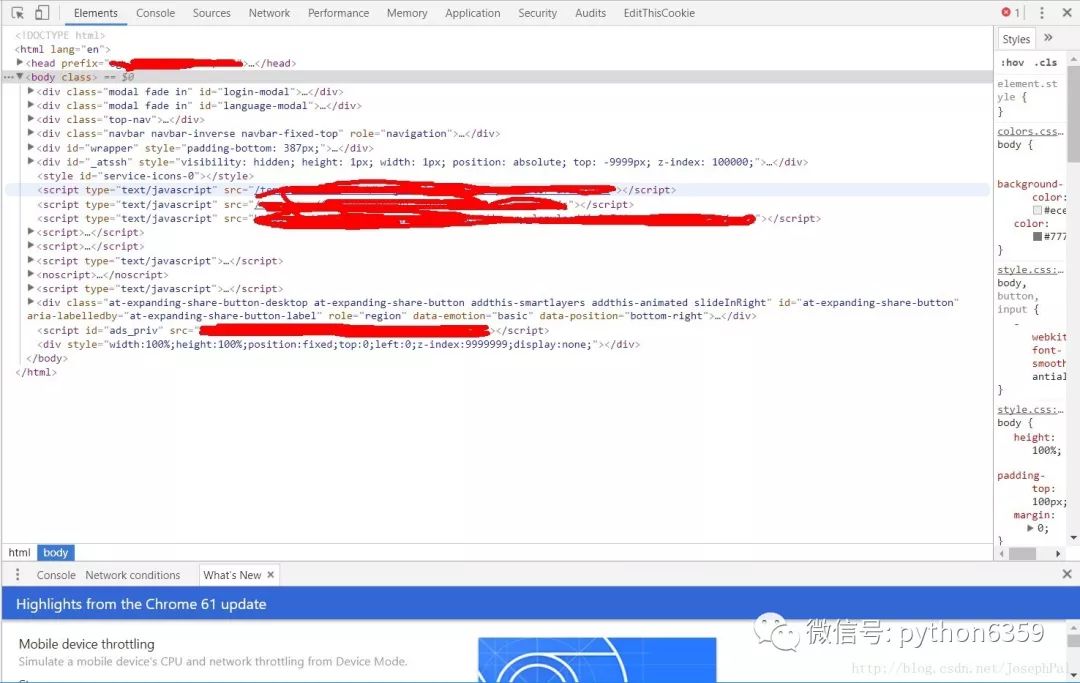Select the closing </html> tag row

pos(36,372)
